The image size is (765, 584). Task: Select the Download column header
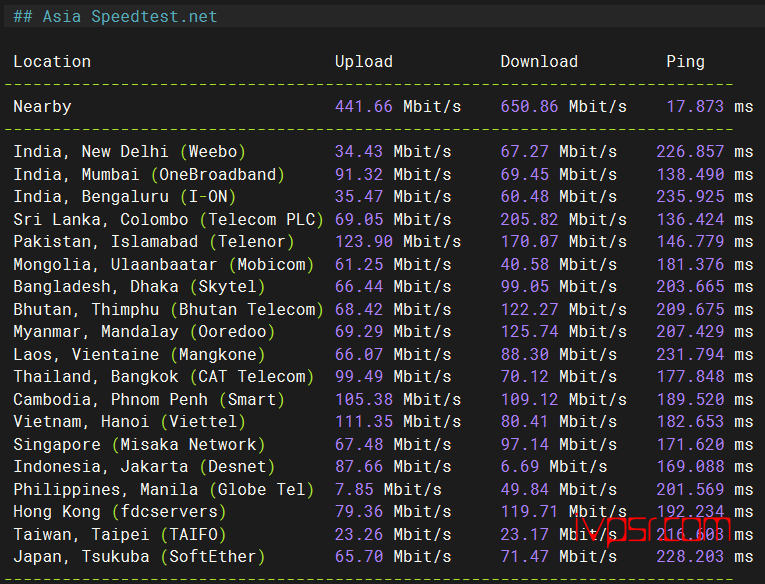pyautogui.click(x=539, y=61)
